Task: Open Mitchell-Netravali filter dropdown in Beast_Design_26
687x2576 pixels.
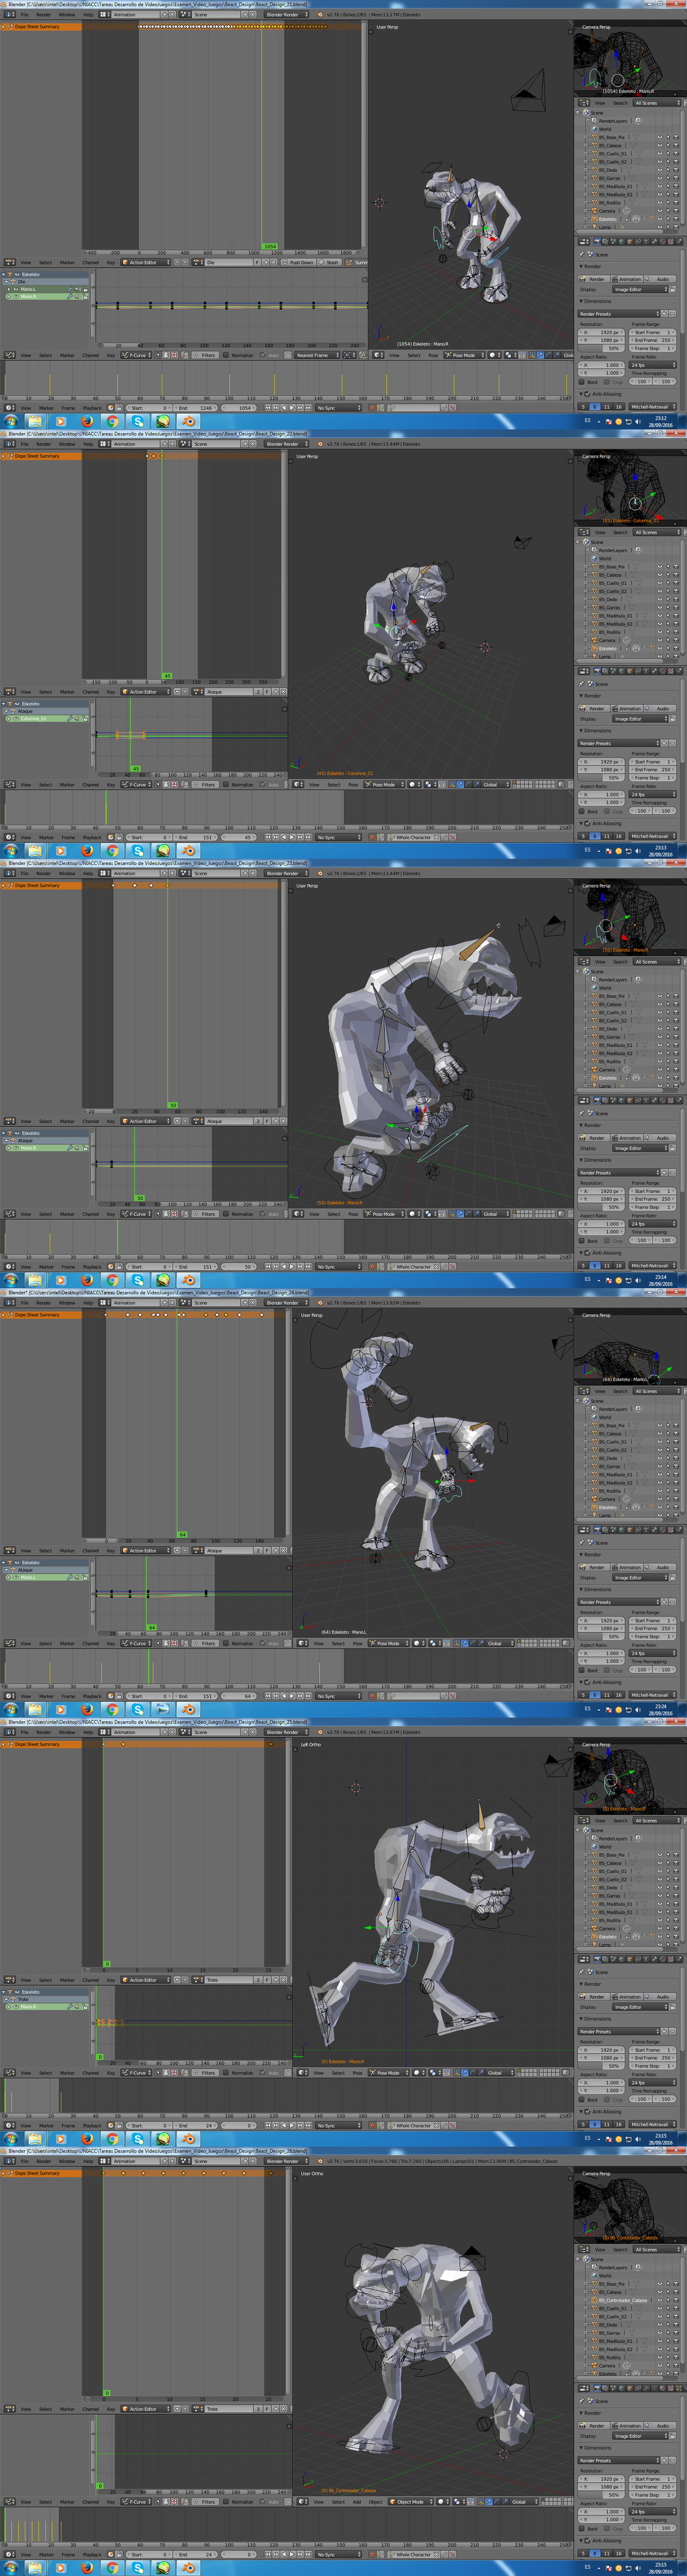Action: (x=652, y=2554)
